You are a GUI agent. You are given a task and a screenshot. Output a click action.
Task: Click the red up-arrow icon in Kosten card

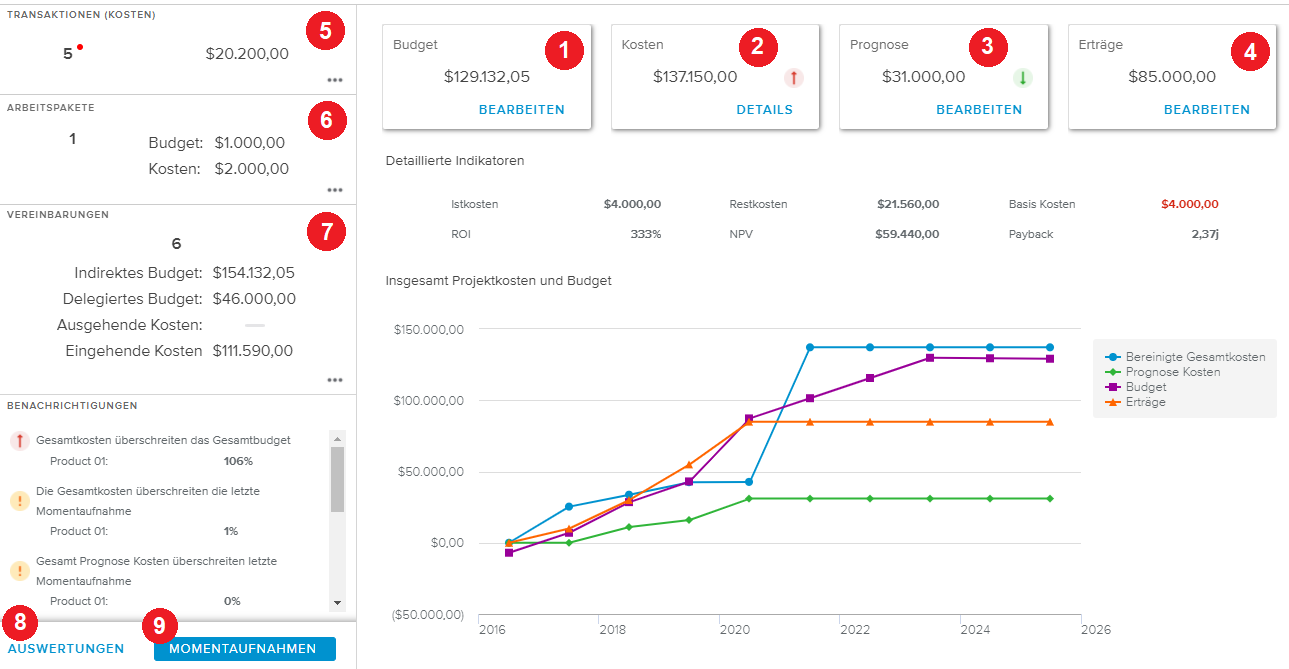coord(793,78)
